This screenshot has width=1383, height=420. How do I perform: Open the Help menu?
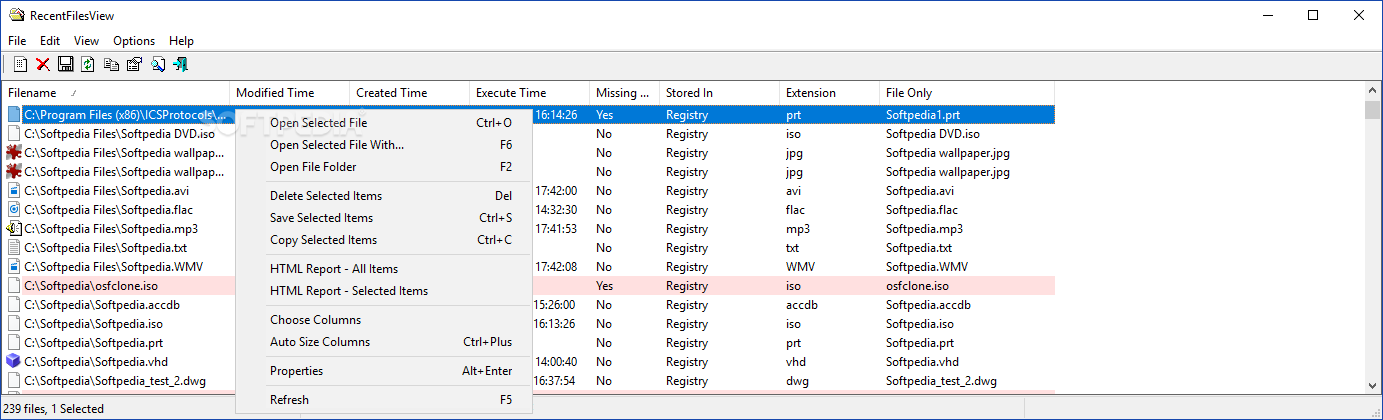181,41
